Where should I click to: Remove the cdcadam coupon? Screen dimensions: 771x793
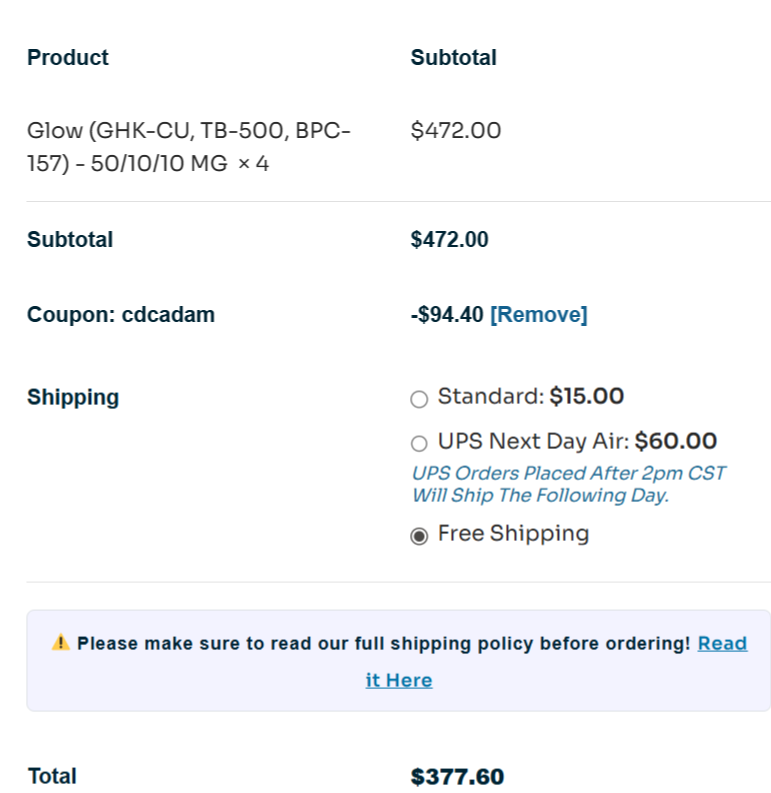(539, 315)
